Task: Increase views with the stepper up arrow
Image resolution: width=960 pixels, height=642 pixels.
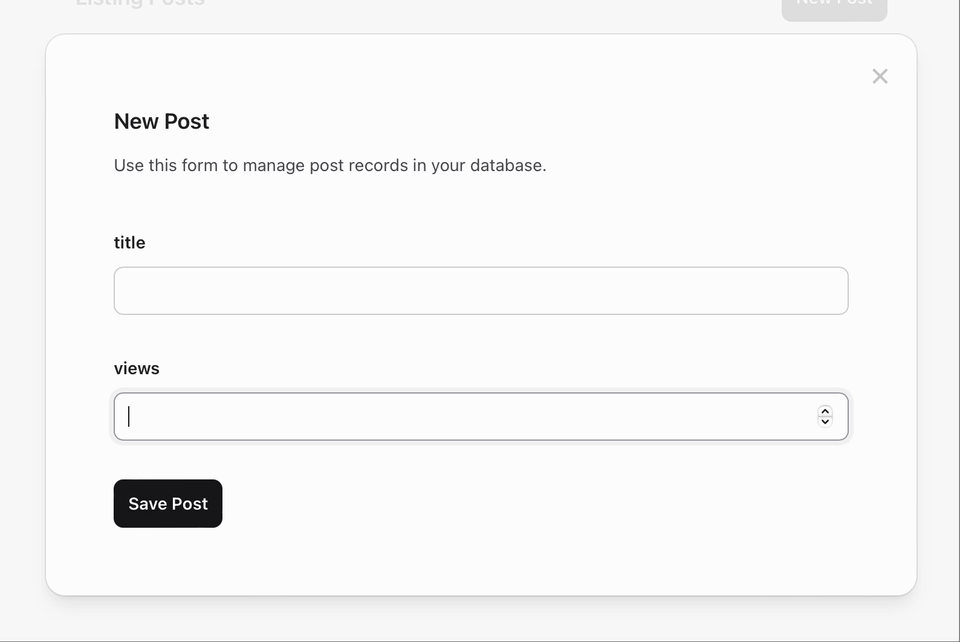Action: (825, 411)
